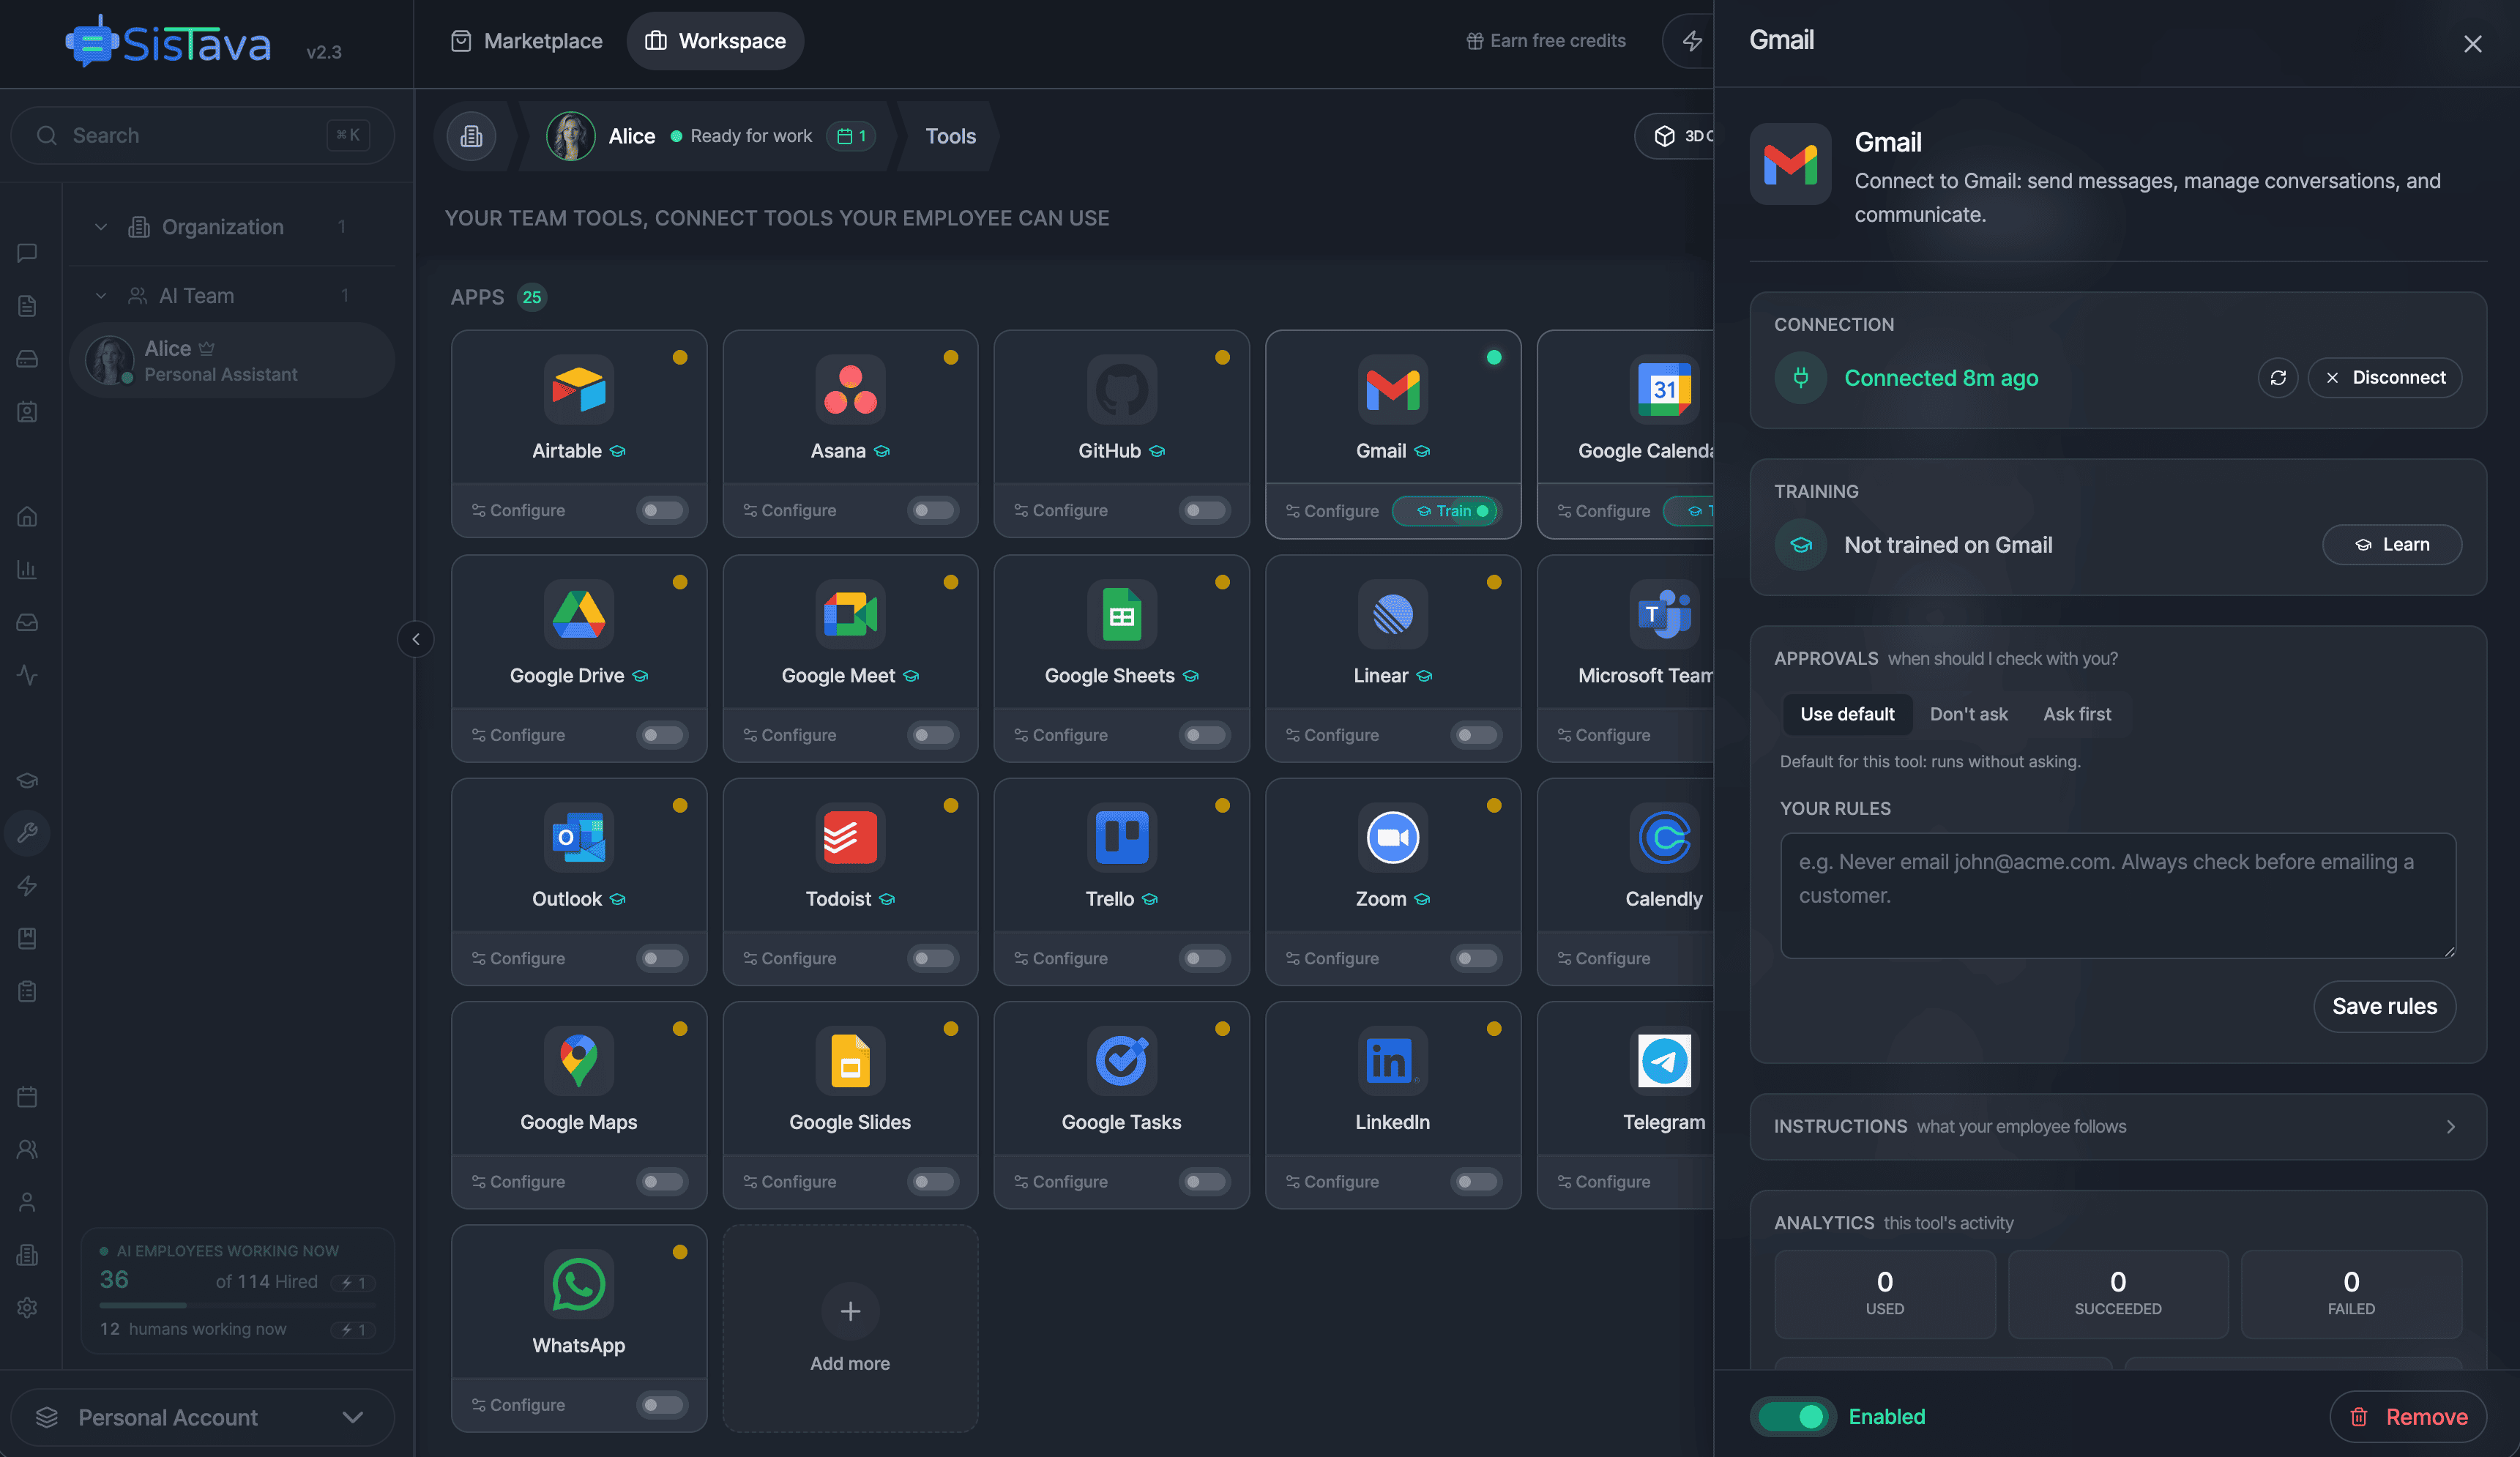Click the wrench tools icon in sidebar
The height and width of the screenshot is (1457, 2520).
(27, 832)
